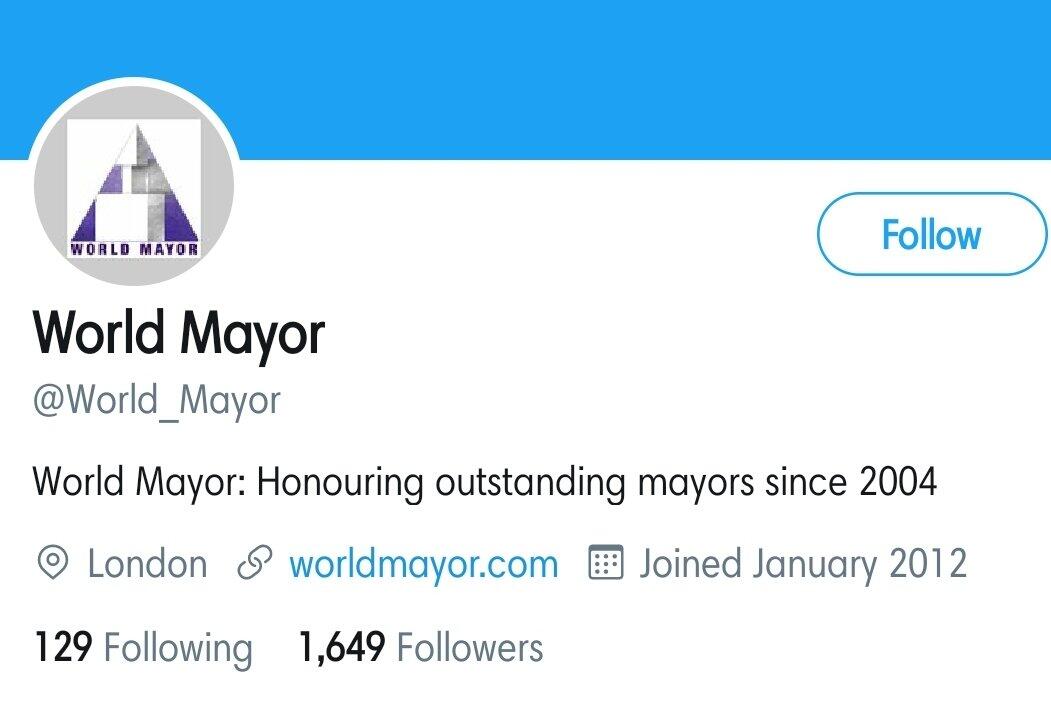Click the calendar joined-date icon

(x=606, y=564)
